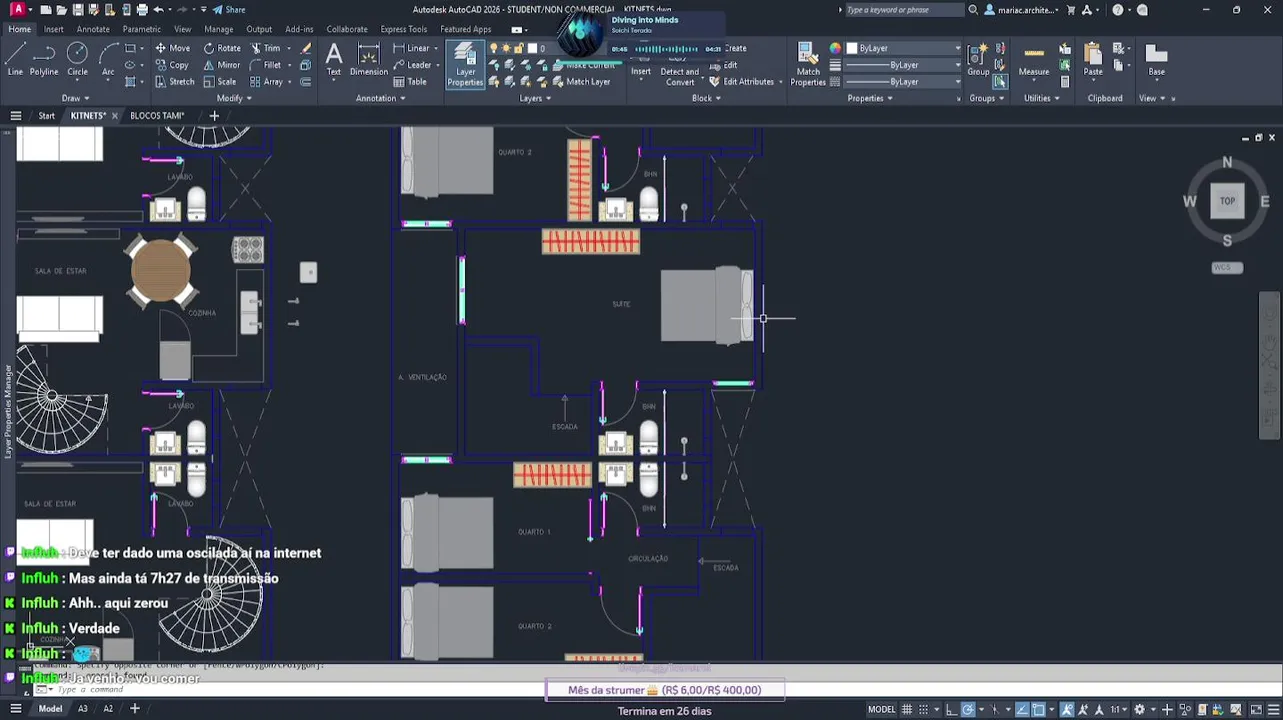Viewport: 1283px width, 720px height.
Task: Insert a Table from Annotation panel
Action: click(x=410, y=82)
